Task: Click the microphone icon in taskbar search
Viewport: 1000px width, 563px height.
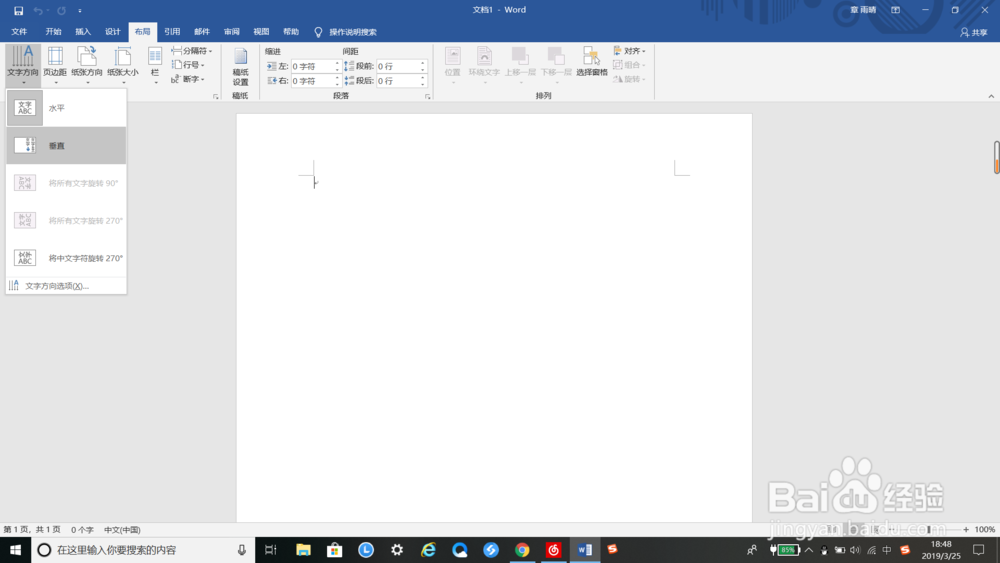Action: tap(242, 550)
